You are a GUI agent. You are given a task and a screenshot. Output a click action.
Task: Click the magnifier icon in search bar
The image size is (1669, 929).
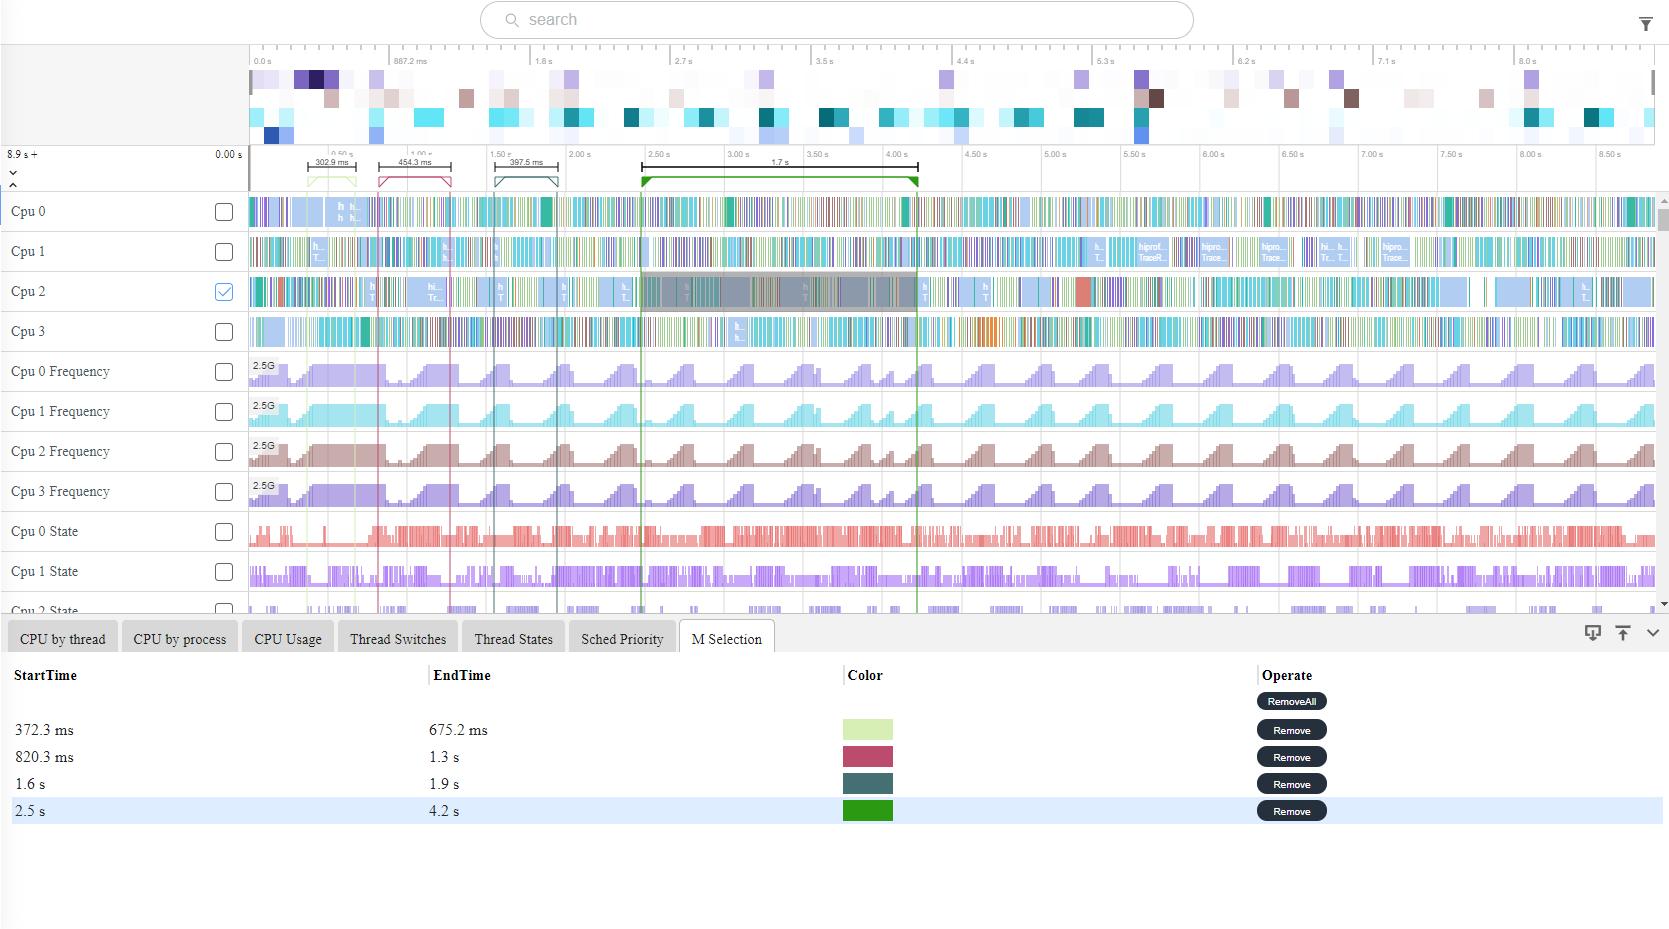(512, 20)
